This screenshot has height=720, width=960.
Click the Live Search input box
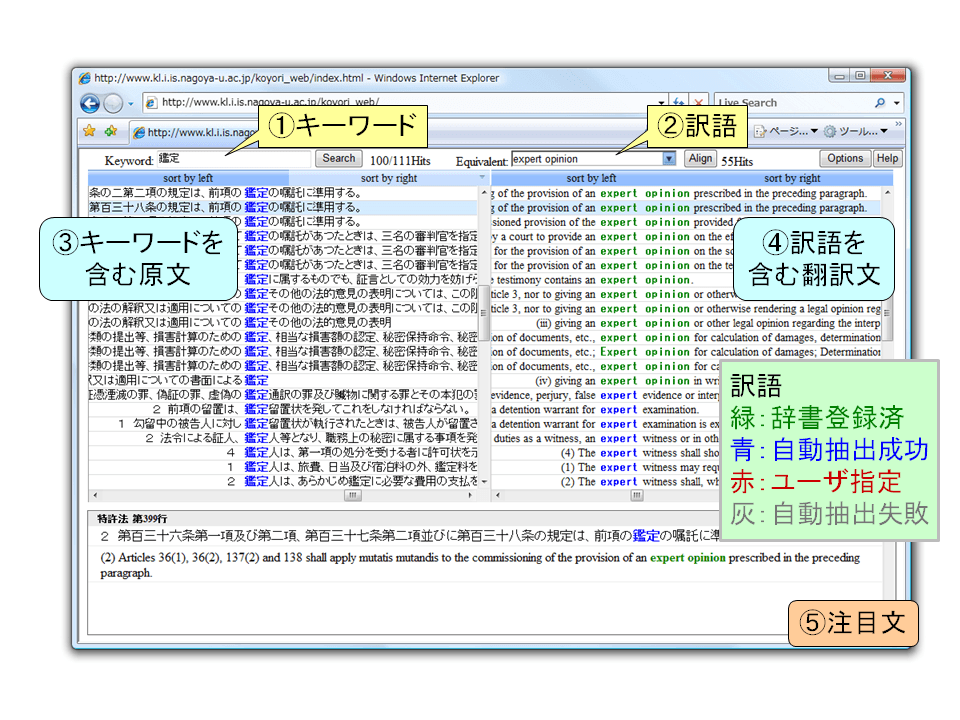coord(795,103)
